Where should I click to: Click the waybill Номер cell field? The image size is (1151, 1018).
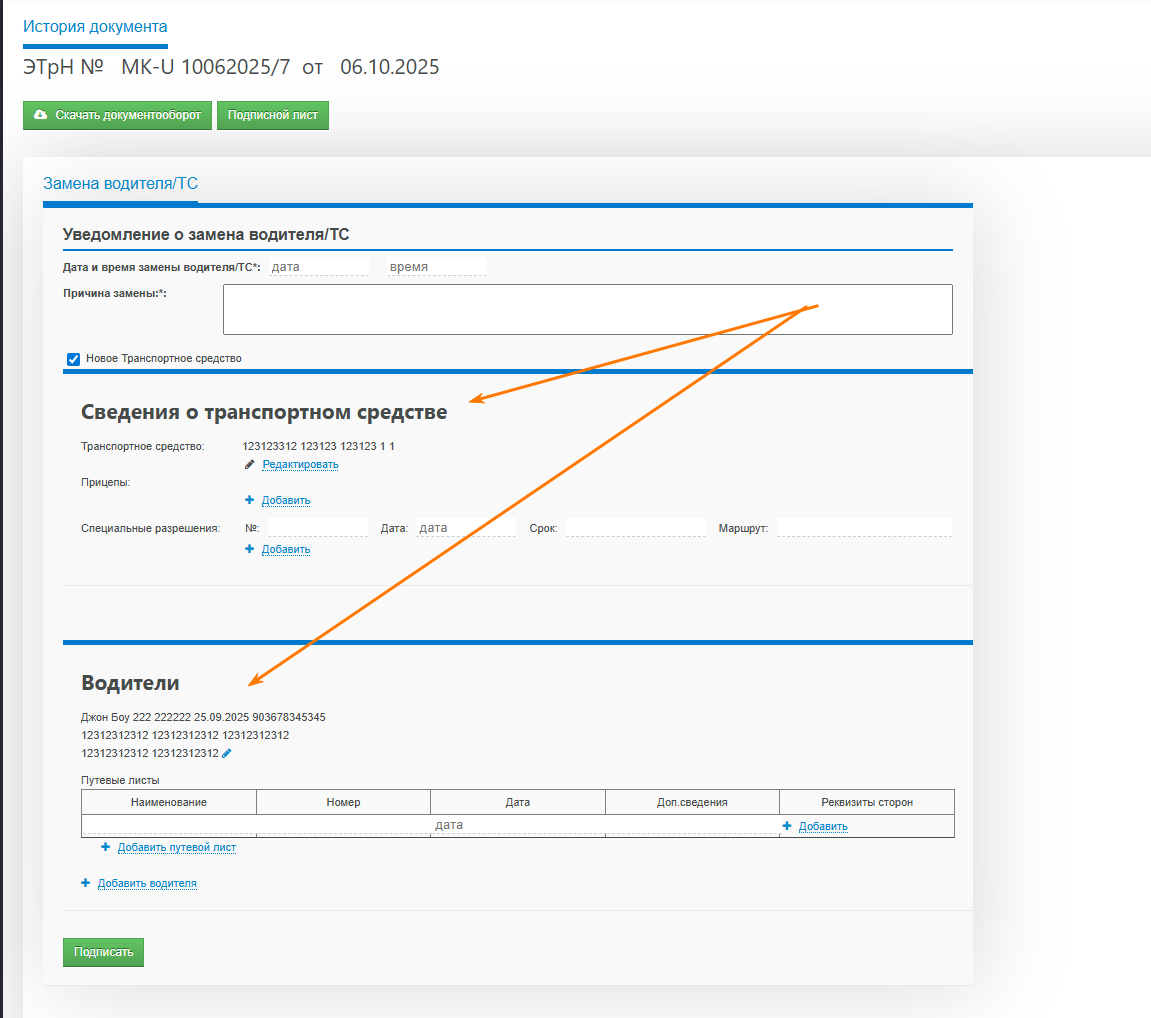[x=343, y=825]
